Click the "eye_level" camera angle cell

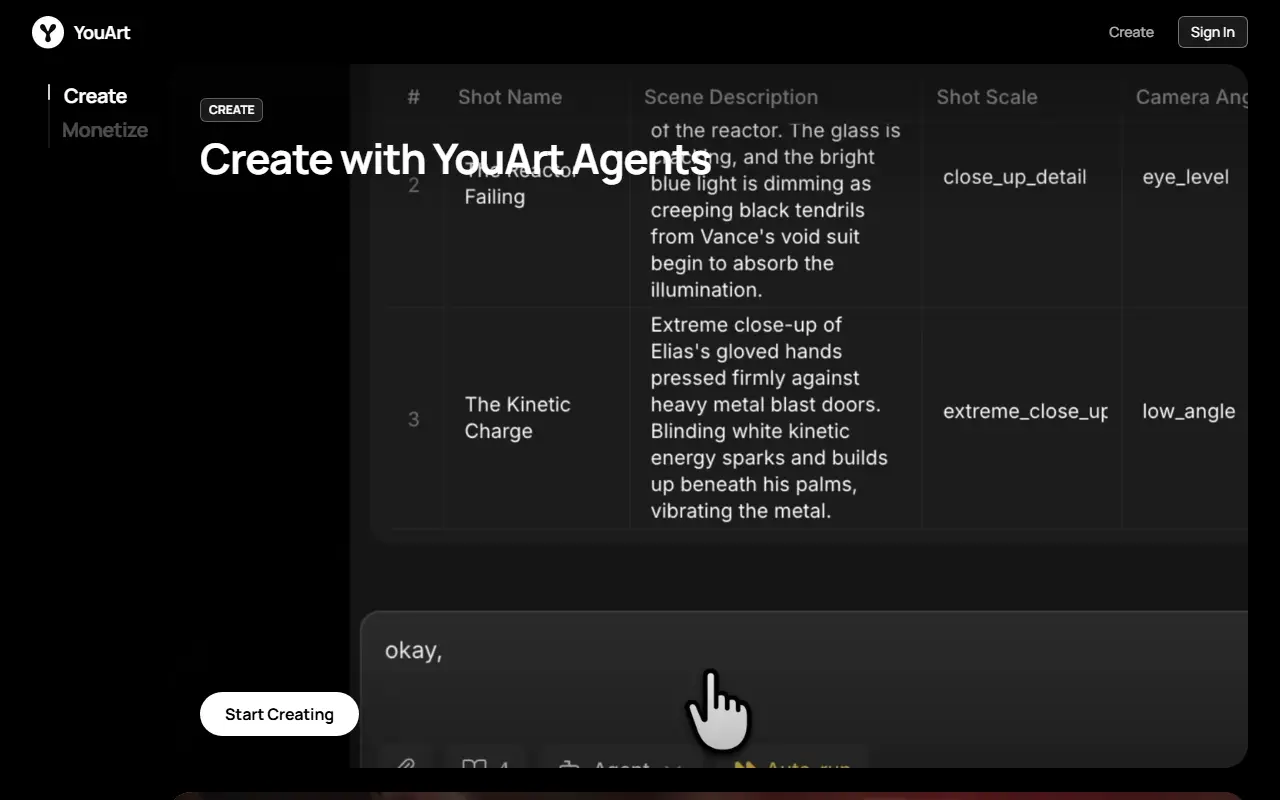pyautogui.click(x=1186, y=177)
